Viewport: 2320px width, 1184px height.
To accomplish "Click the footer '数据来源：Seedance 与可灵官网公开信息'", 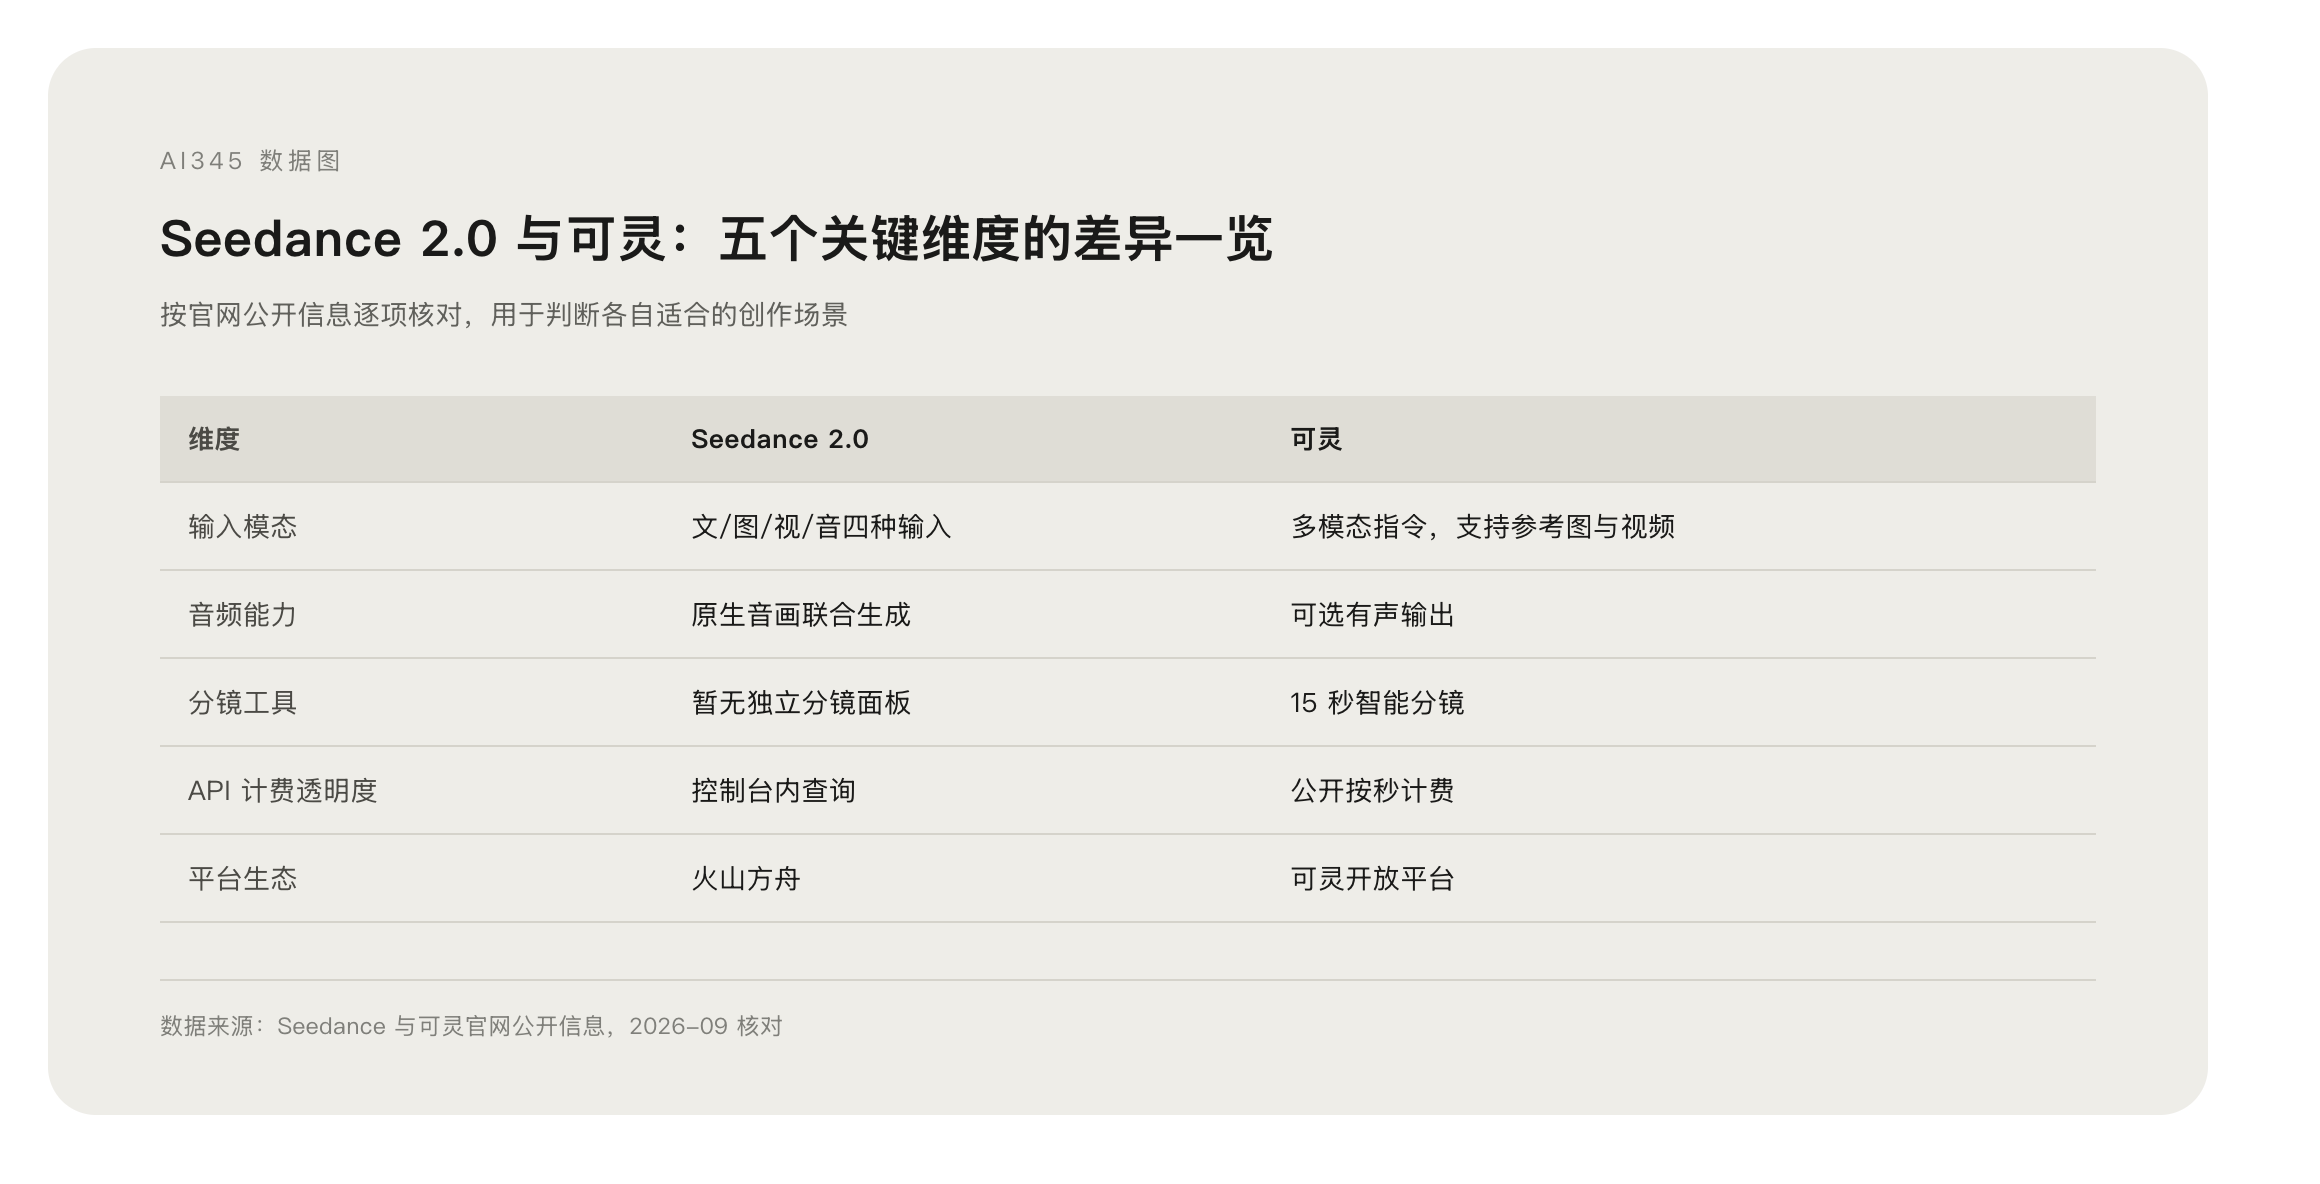I will (x=383, y=1026).
